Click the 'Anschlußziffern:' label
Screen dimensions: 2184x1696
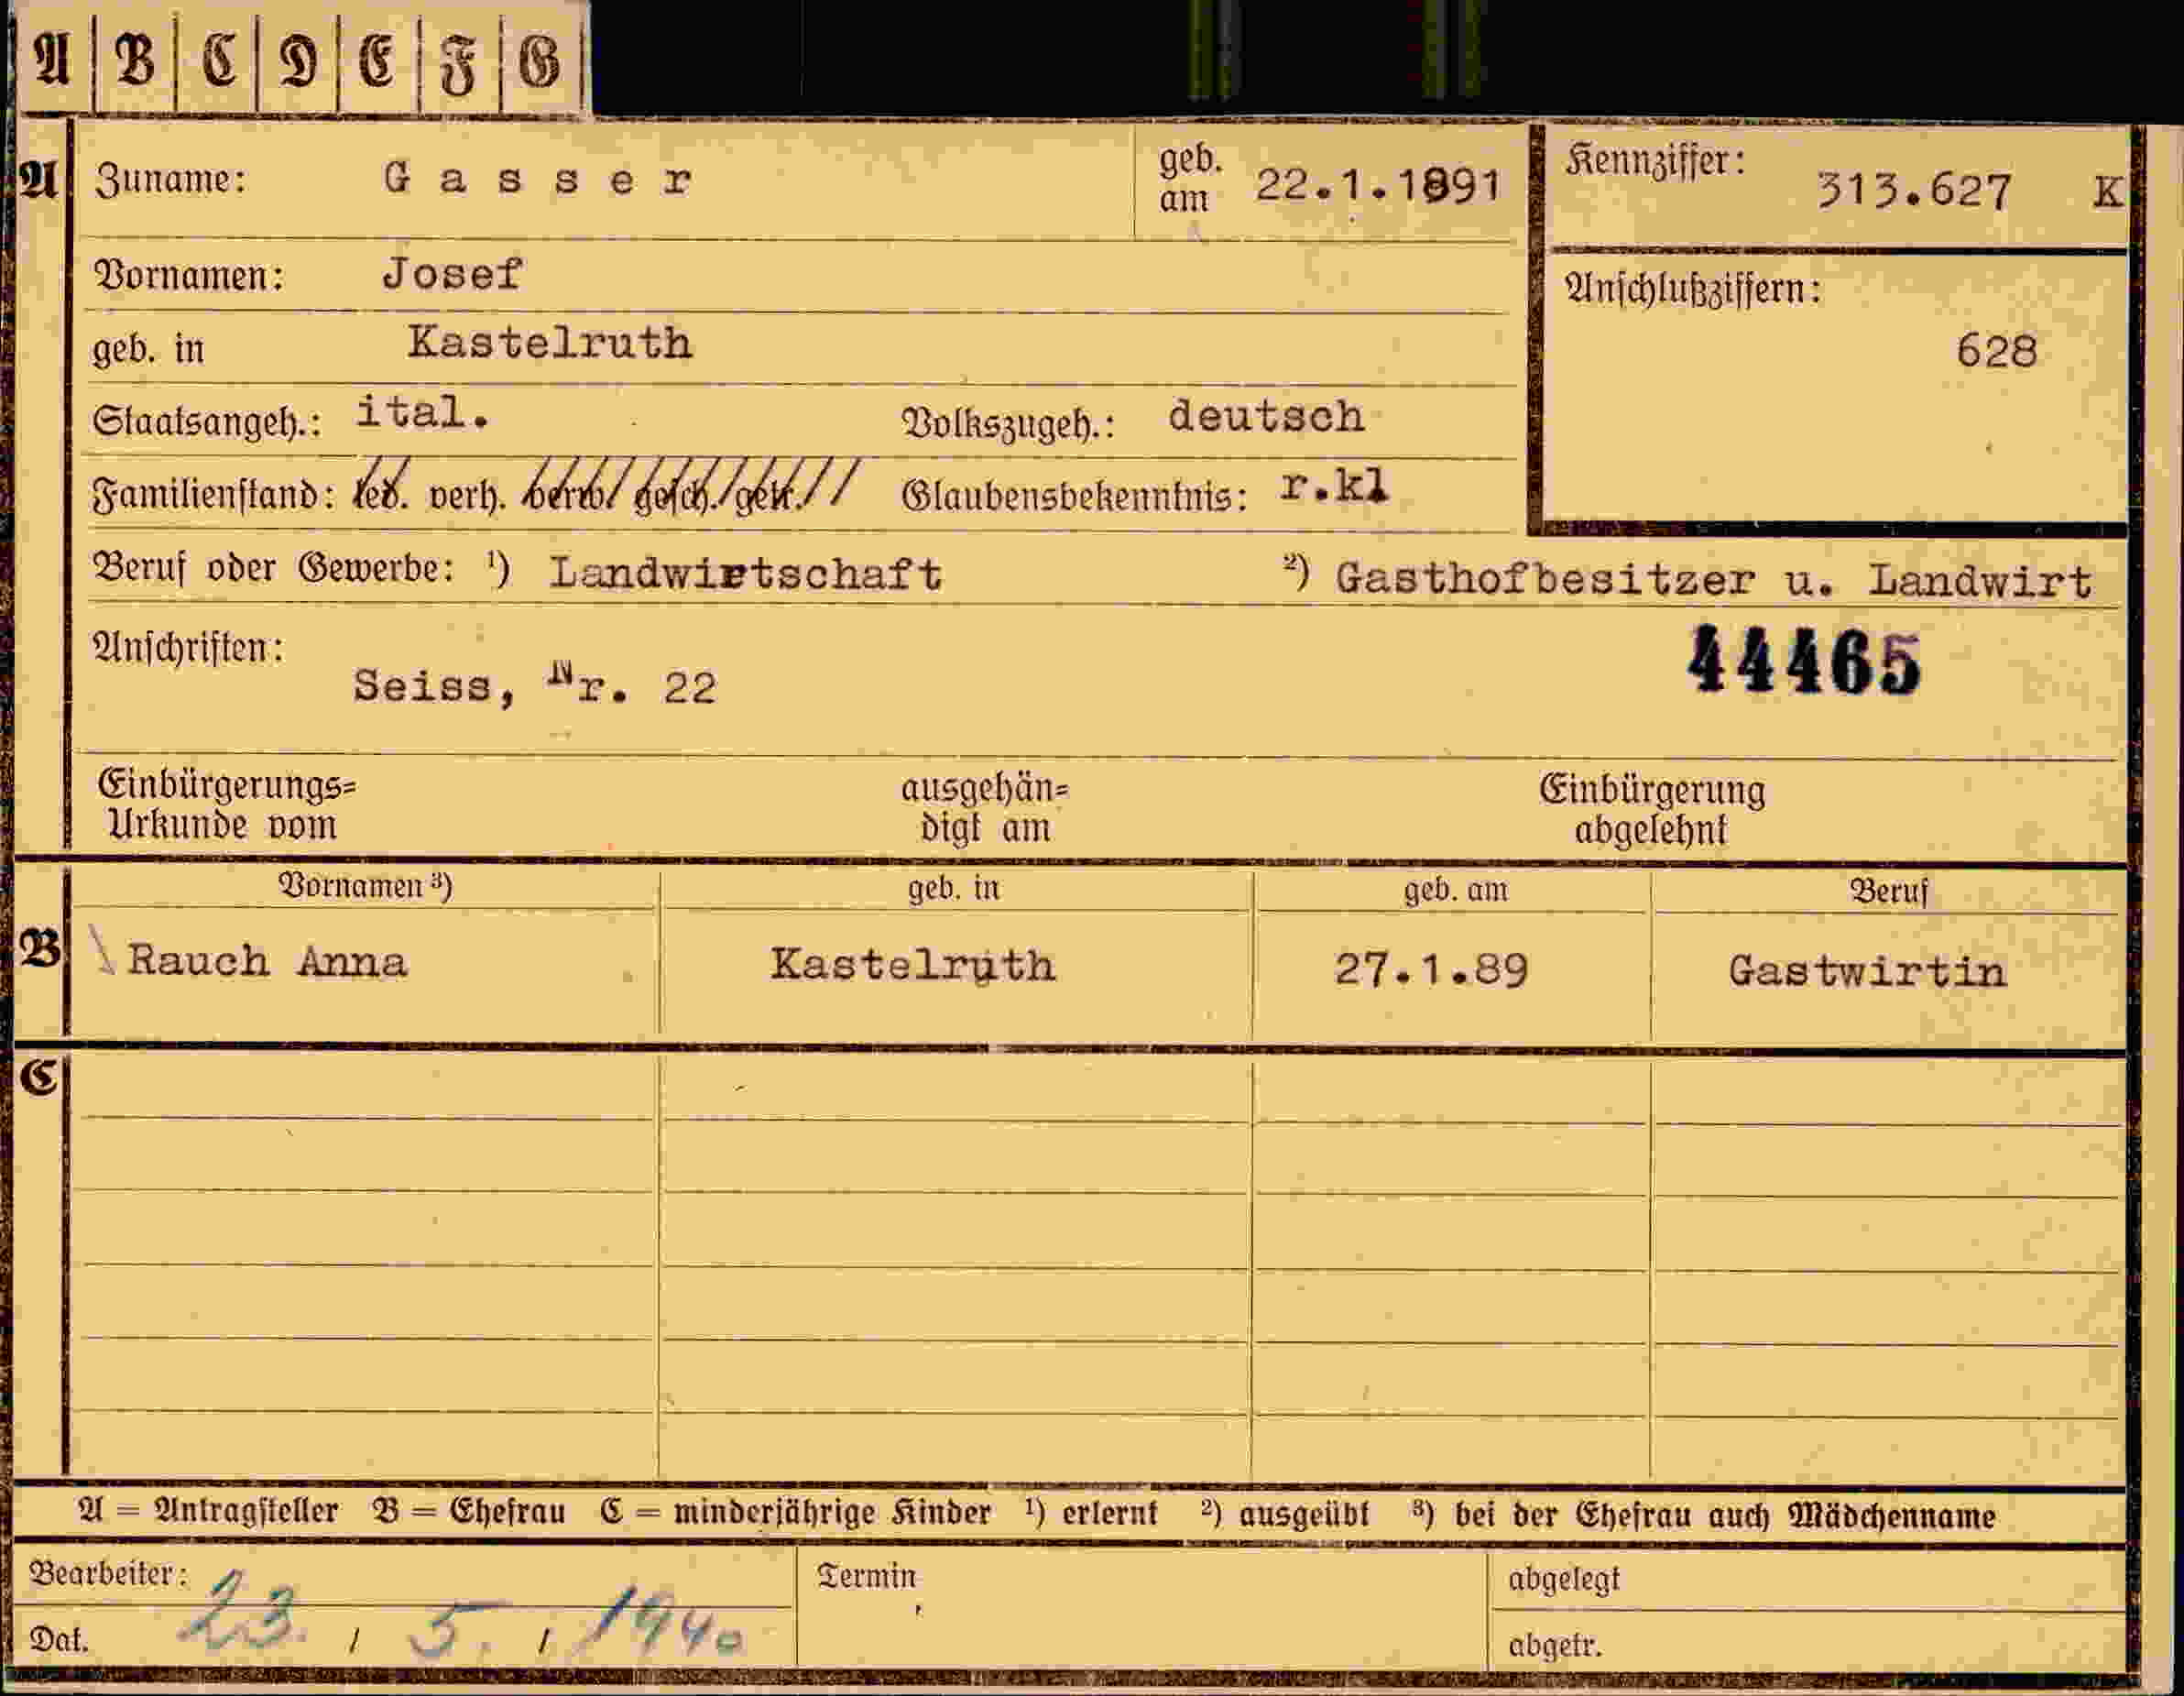pyautogui.click(x=1692, y=289)
